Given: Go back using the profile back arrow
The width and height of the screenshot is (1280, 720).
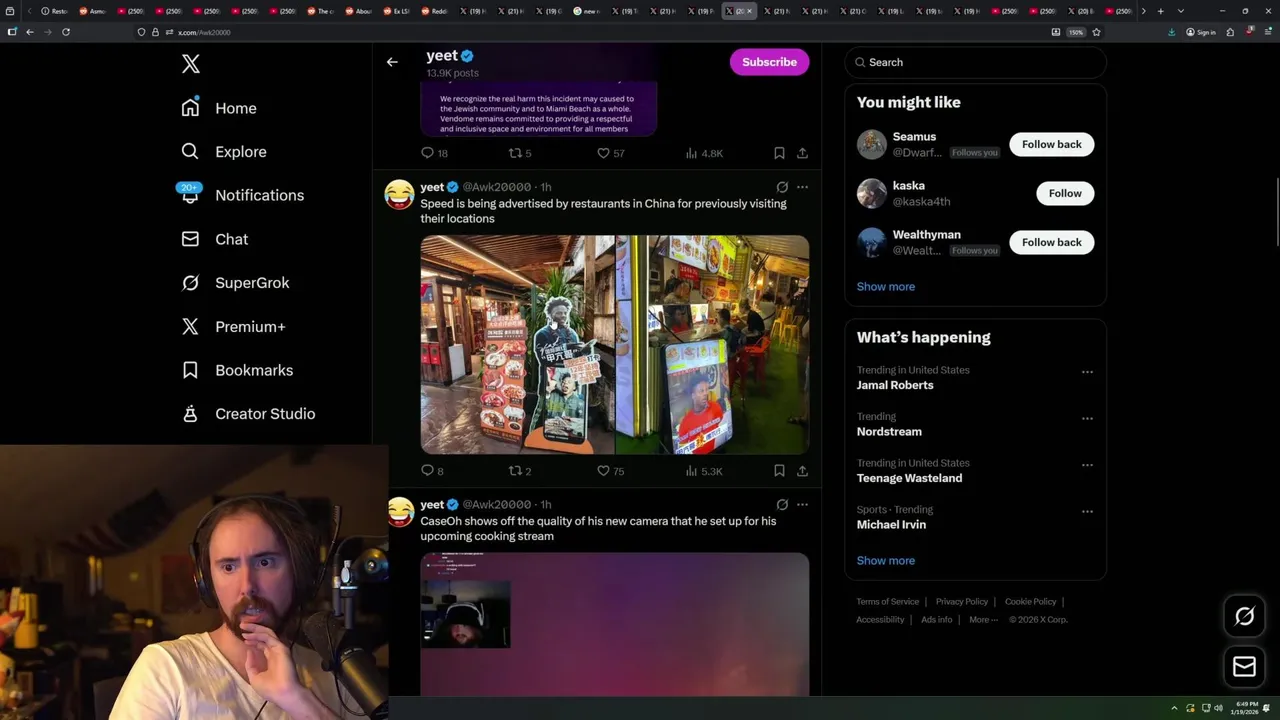Looking at the screenshot, I should click(x=392, y=62).
